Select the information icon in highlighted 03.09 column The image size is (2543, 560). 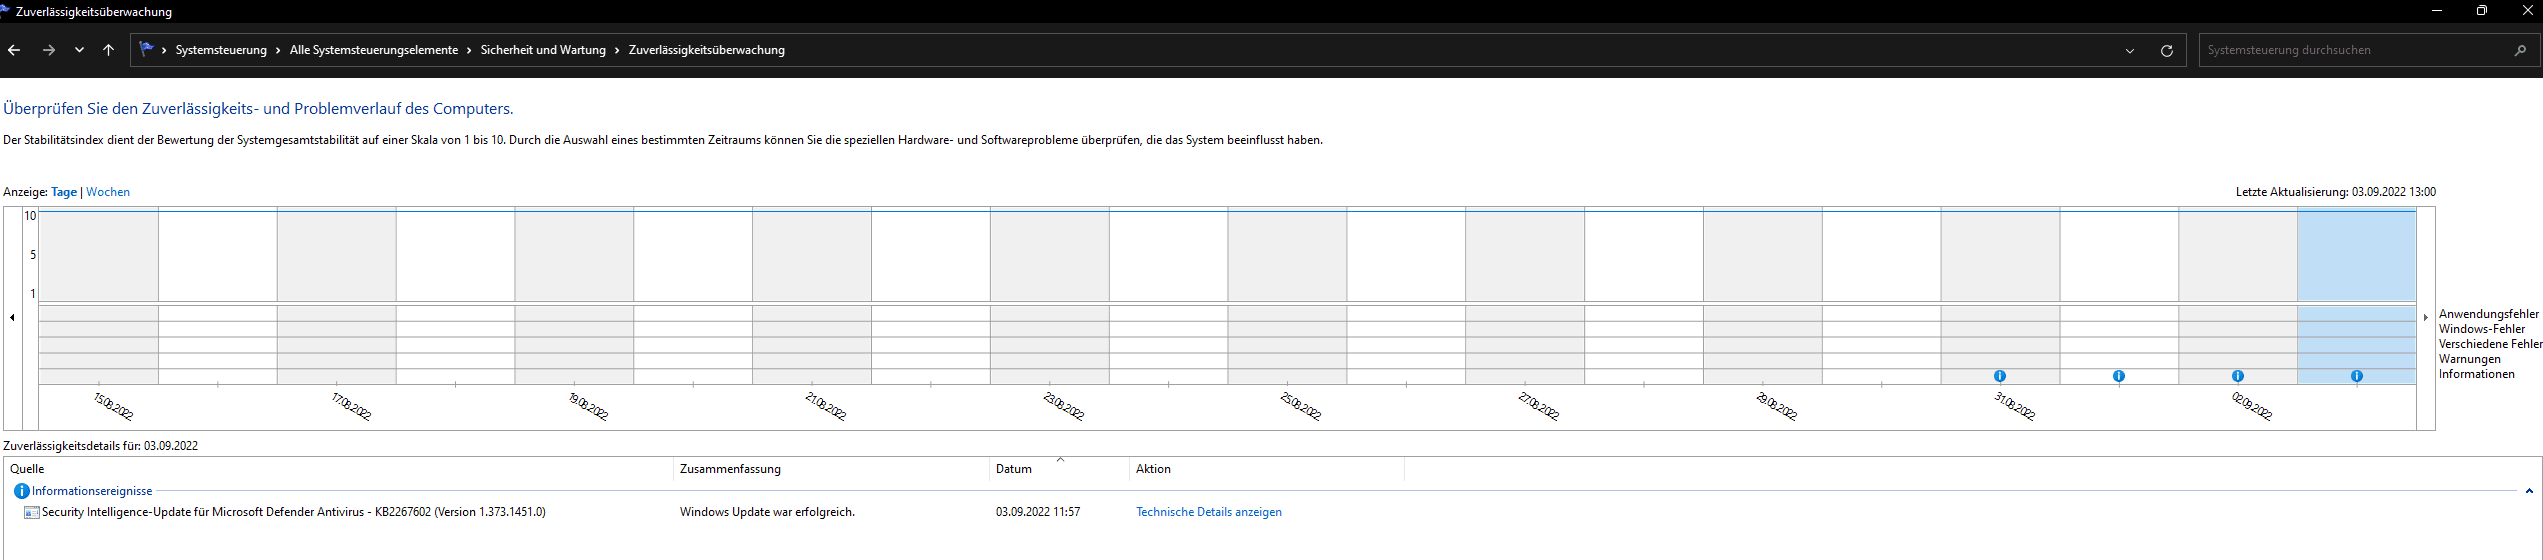click(2357, 376)
